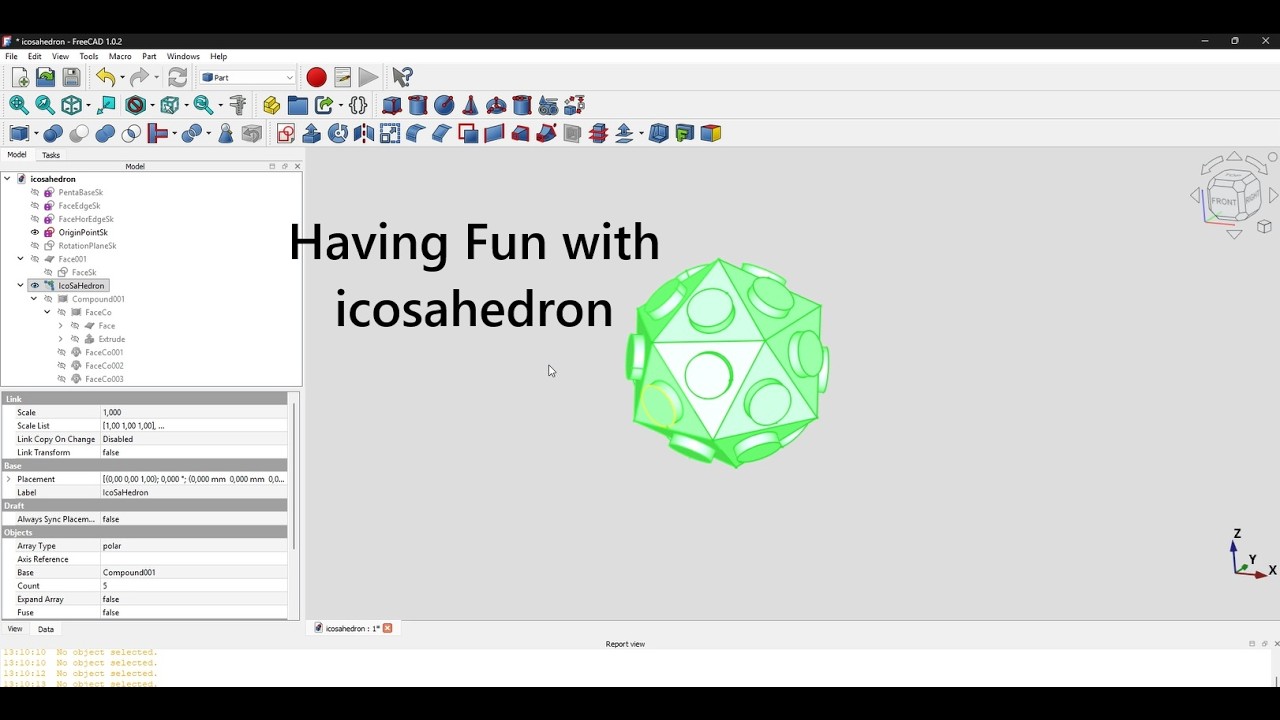Collapse the Face001 tree node
Viewport: 1280px width, 720px height.
pyautogui.click(x=20, y=259)
